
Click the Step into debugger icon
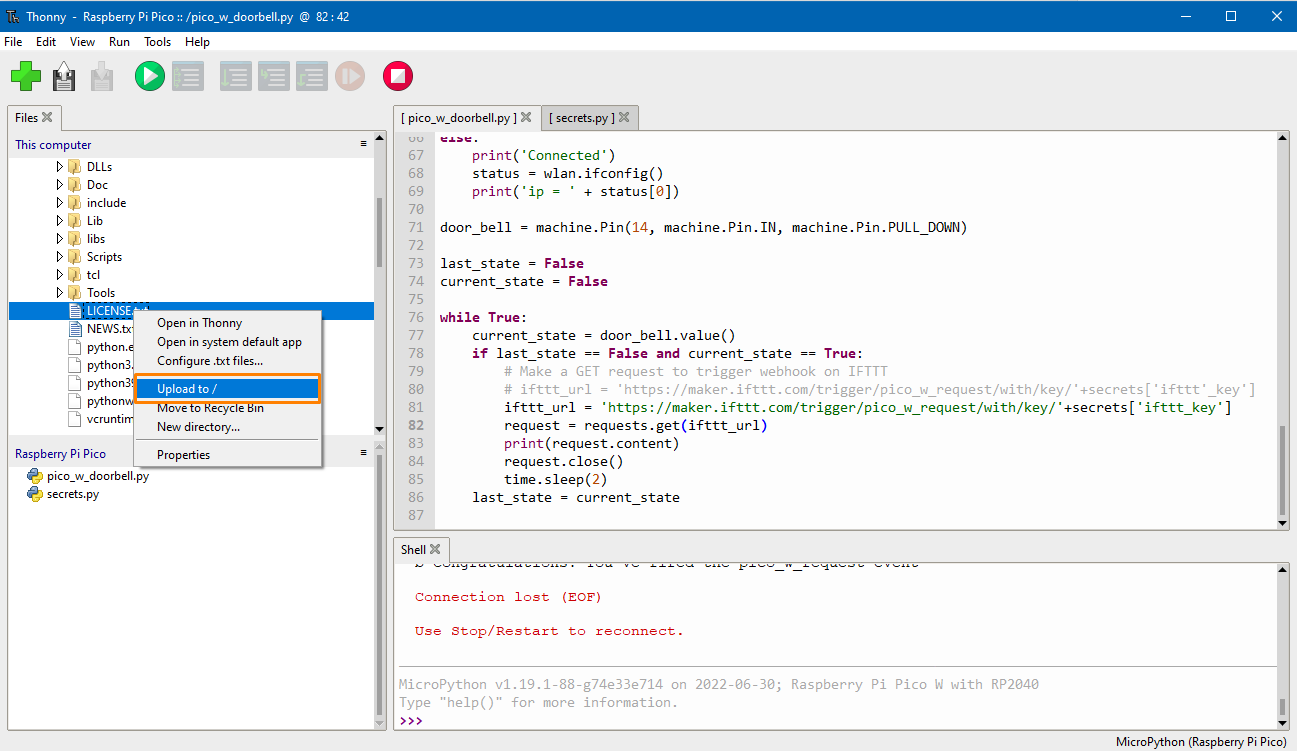point(273,76)
